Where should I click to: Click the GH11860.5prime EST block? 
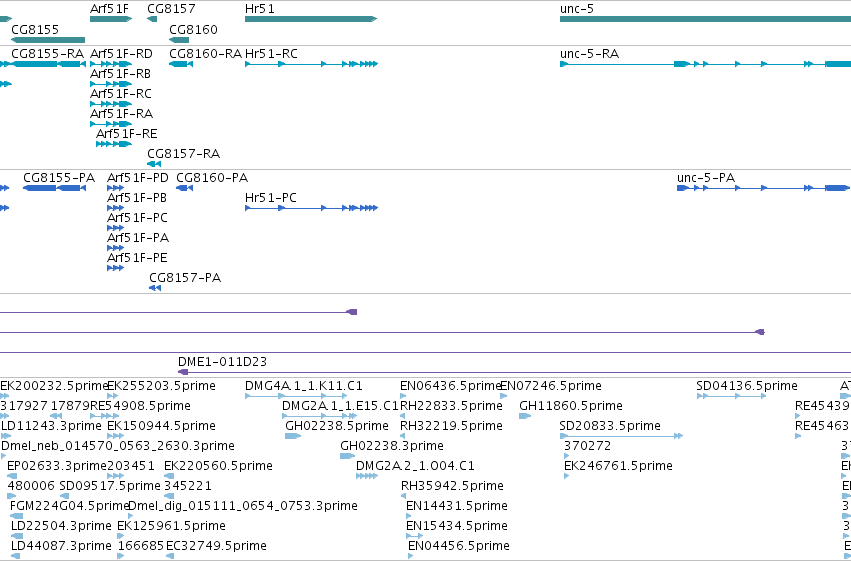point(525,416)
